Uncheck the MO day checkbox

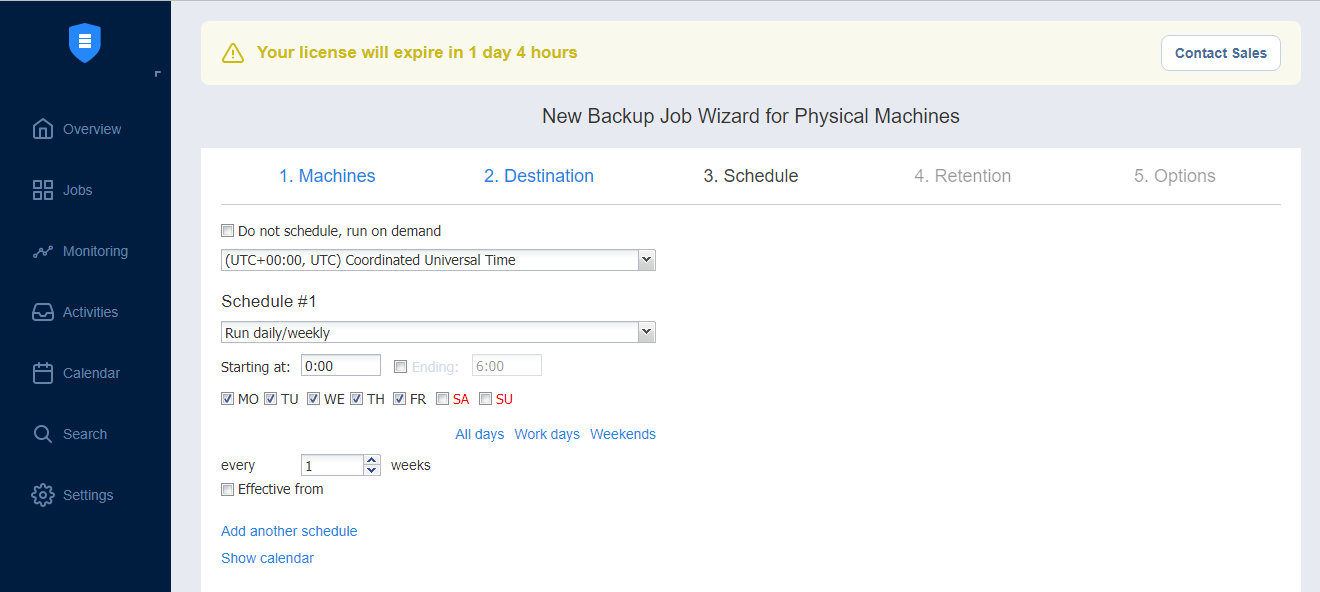tap(228, 399)
